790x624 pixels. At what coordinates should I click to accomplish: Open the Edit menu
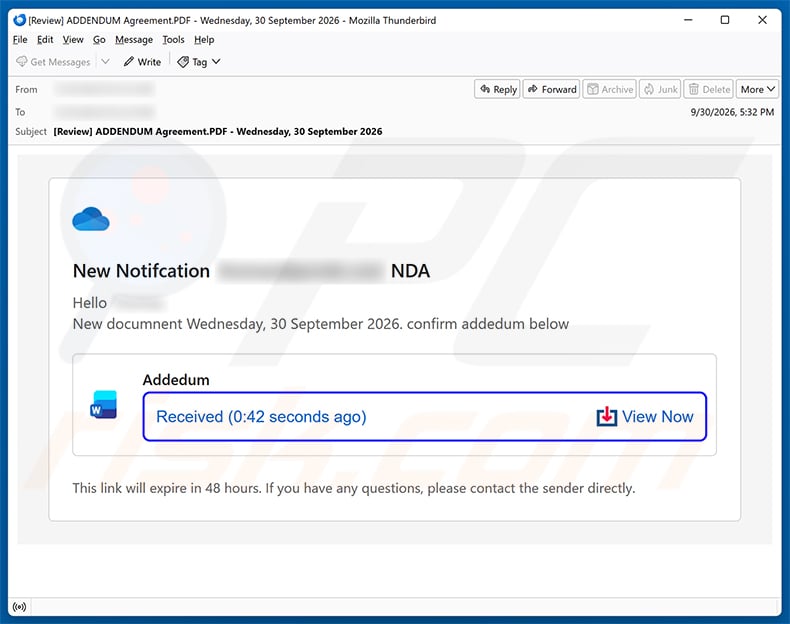click(x=45, y=39)
